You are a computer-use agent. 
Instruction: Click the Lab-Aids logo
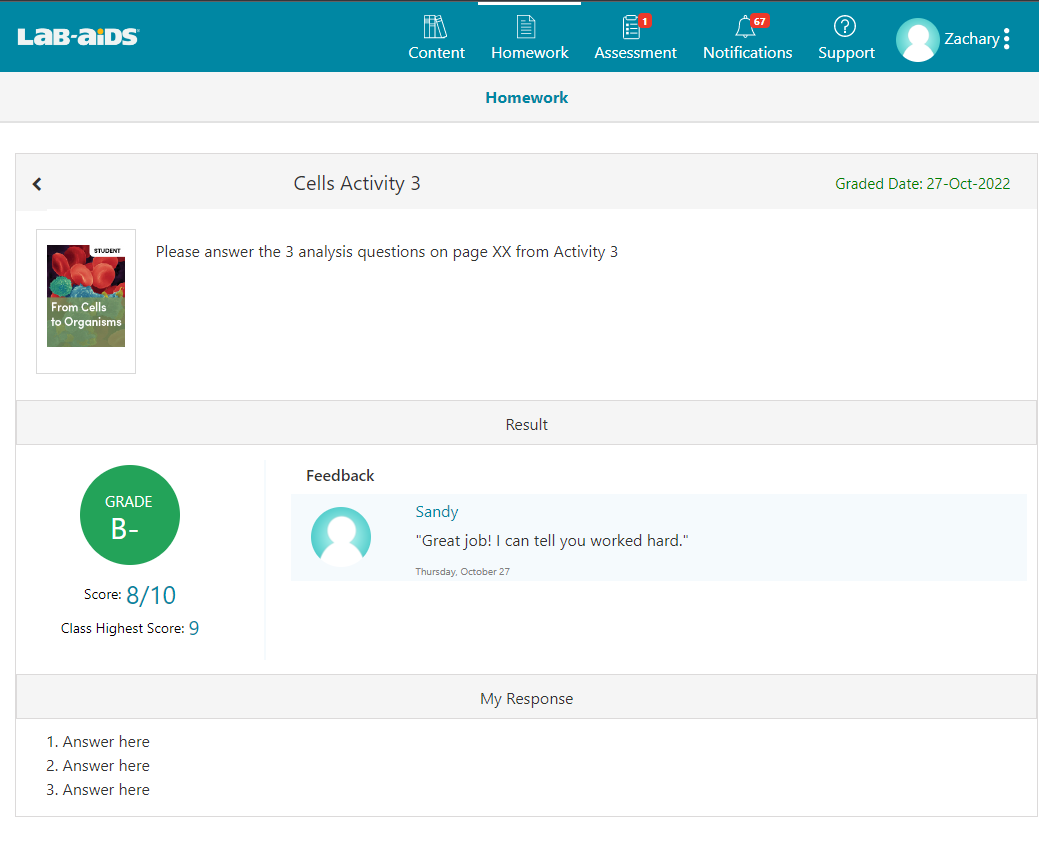[78, 37]
